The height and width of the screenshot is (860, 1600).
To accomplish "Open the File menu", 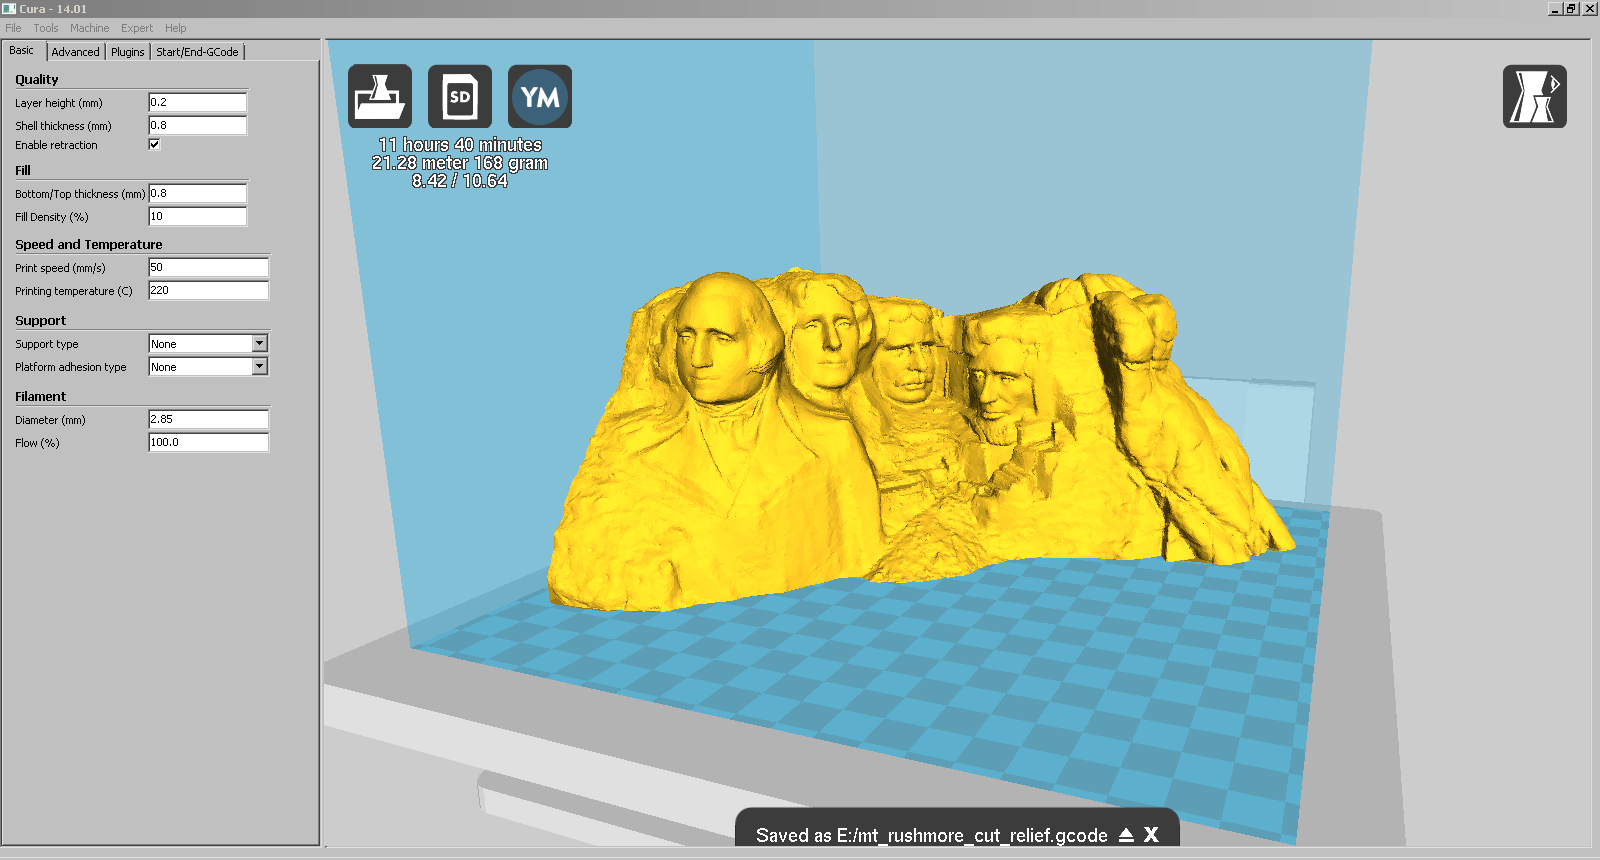I will tap(13, 28).
